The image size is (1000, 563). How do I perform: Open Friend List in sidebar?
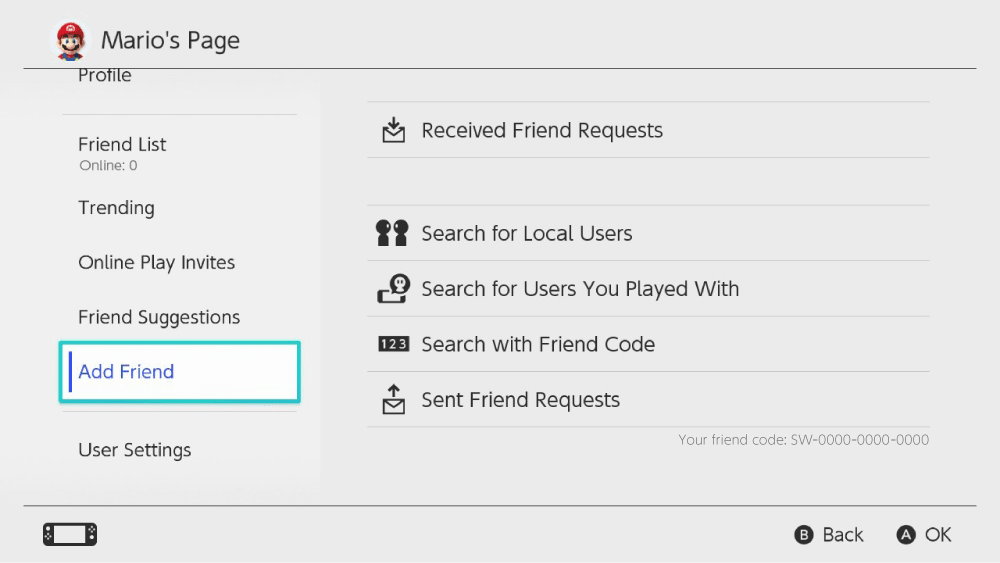pyautogui.click(x=122, y=145)
